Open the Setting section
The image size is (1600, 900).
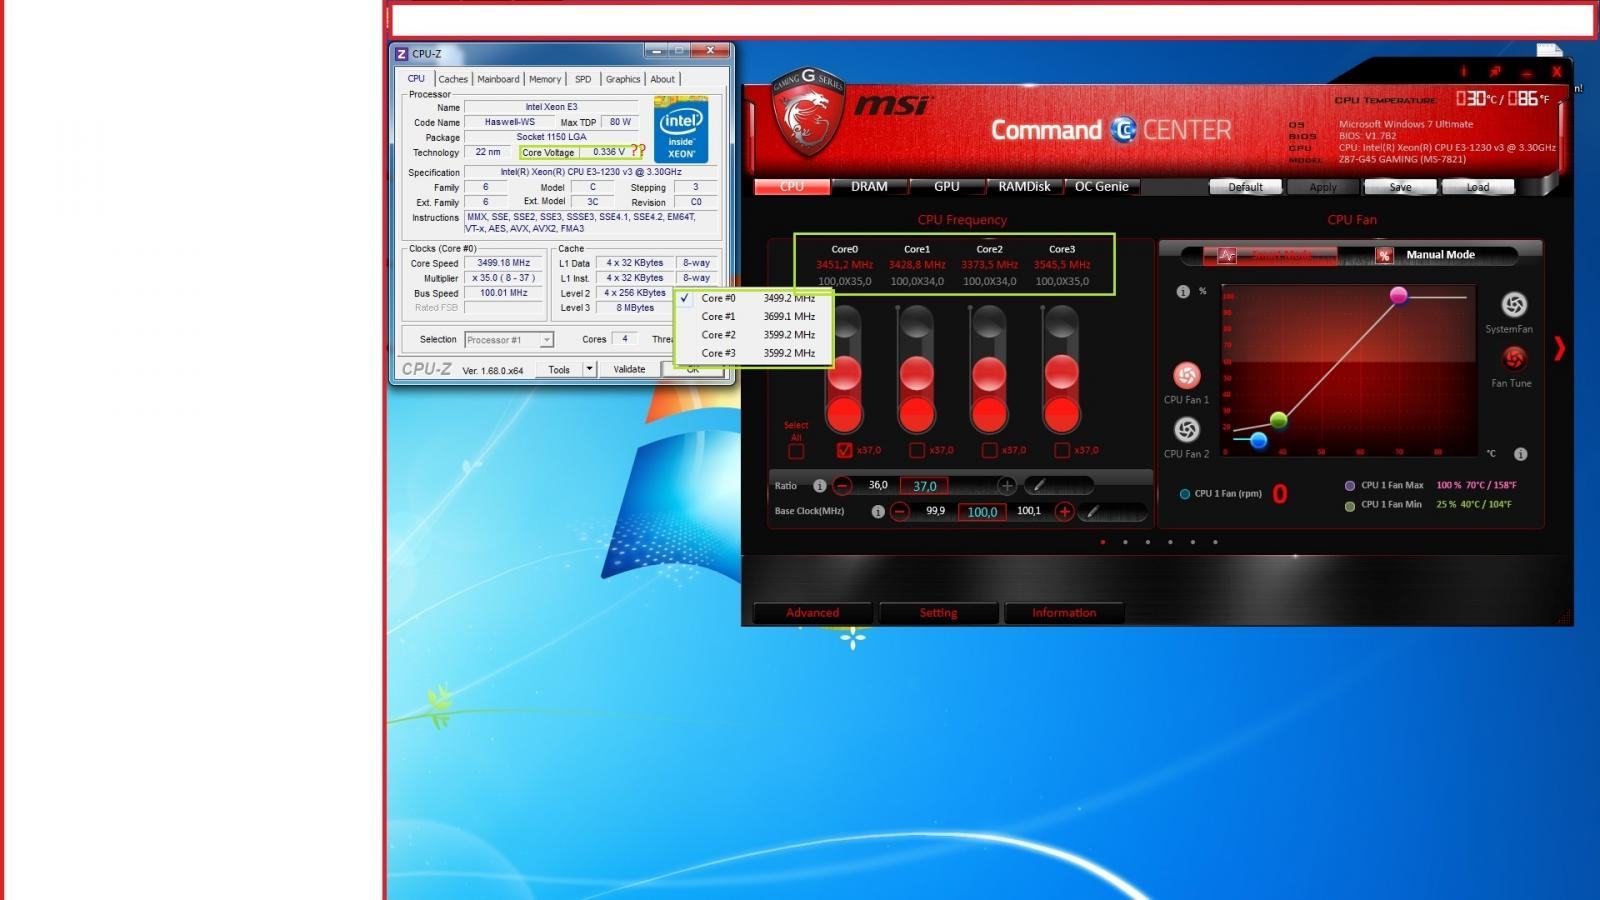938,613
